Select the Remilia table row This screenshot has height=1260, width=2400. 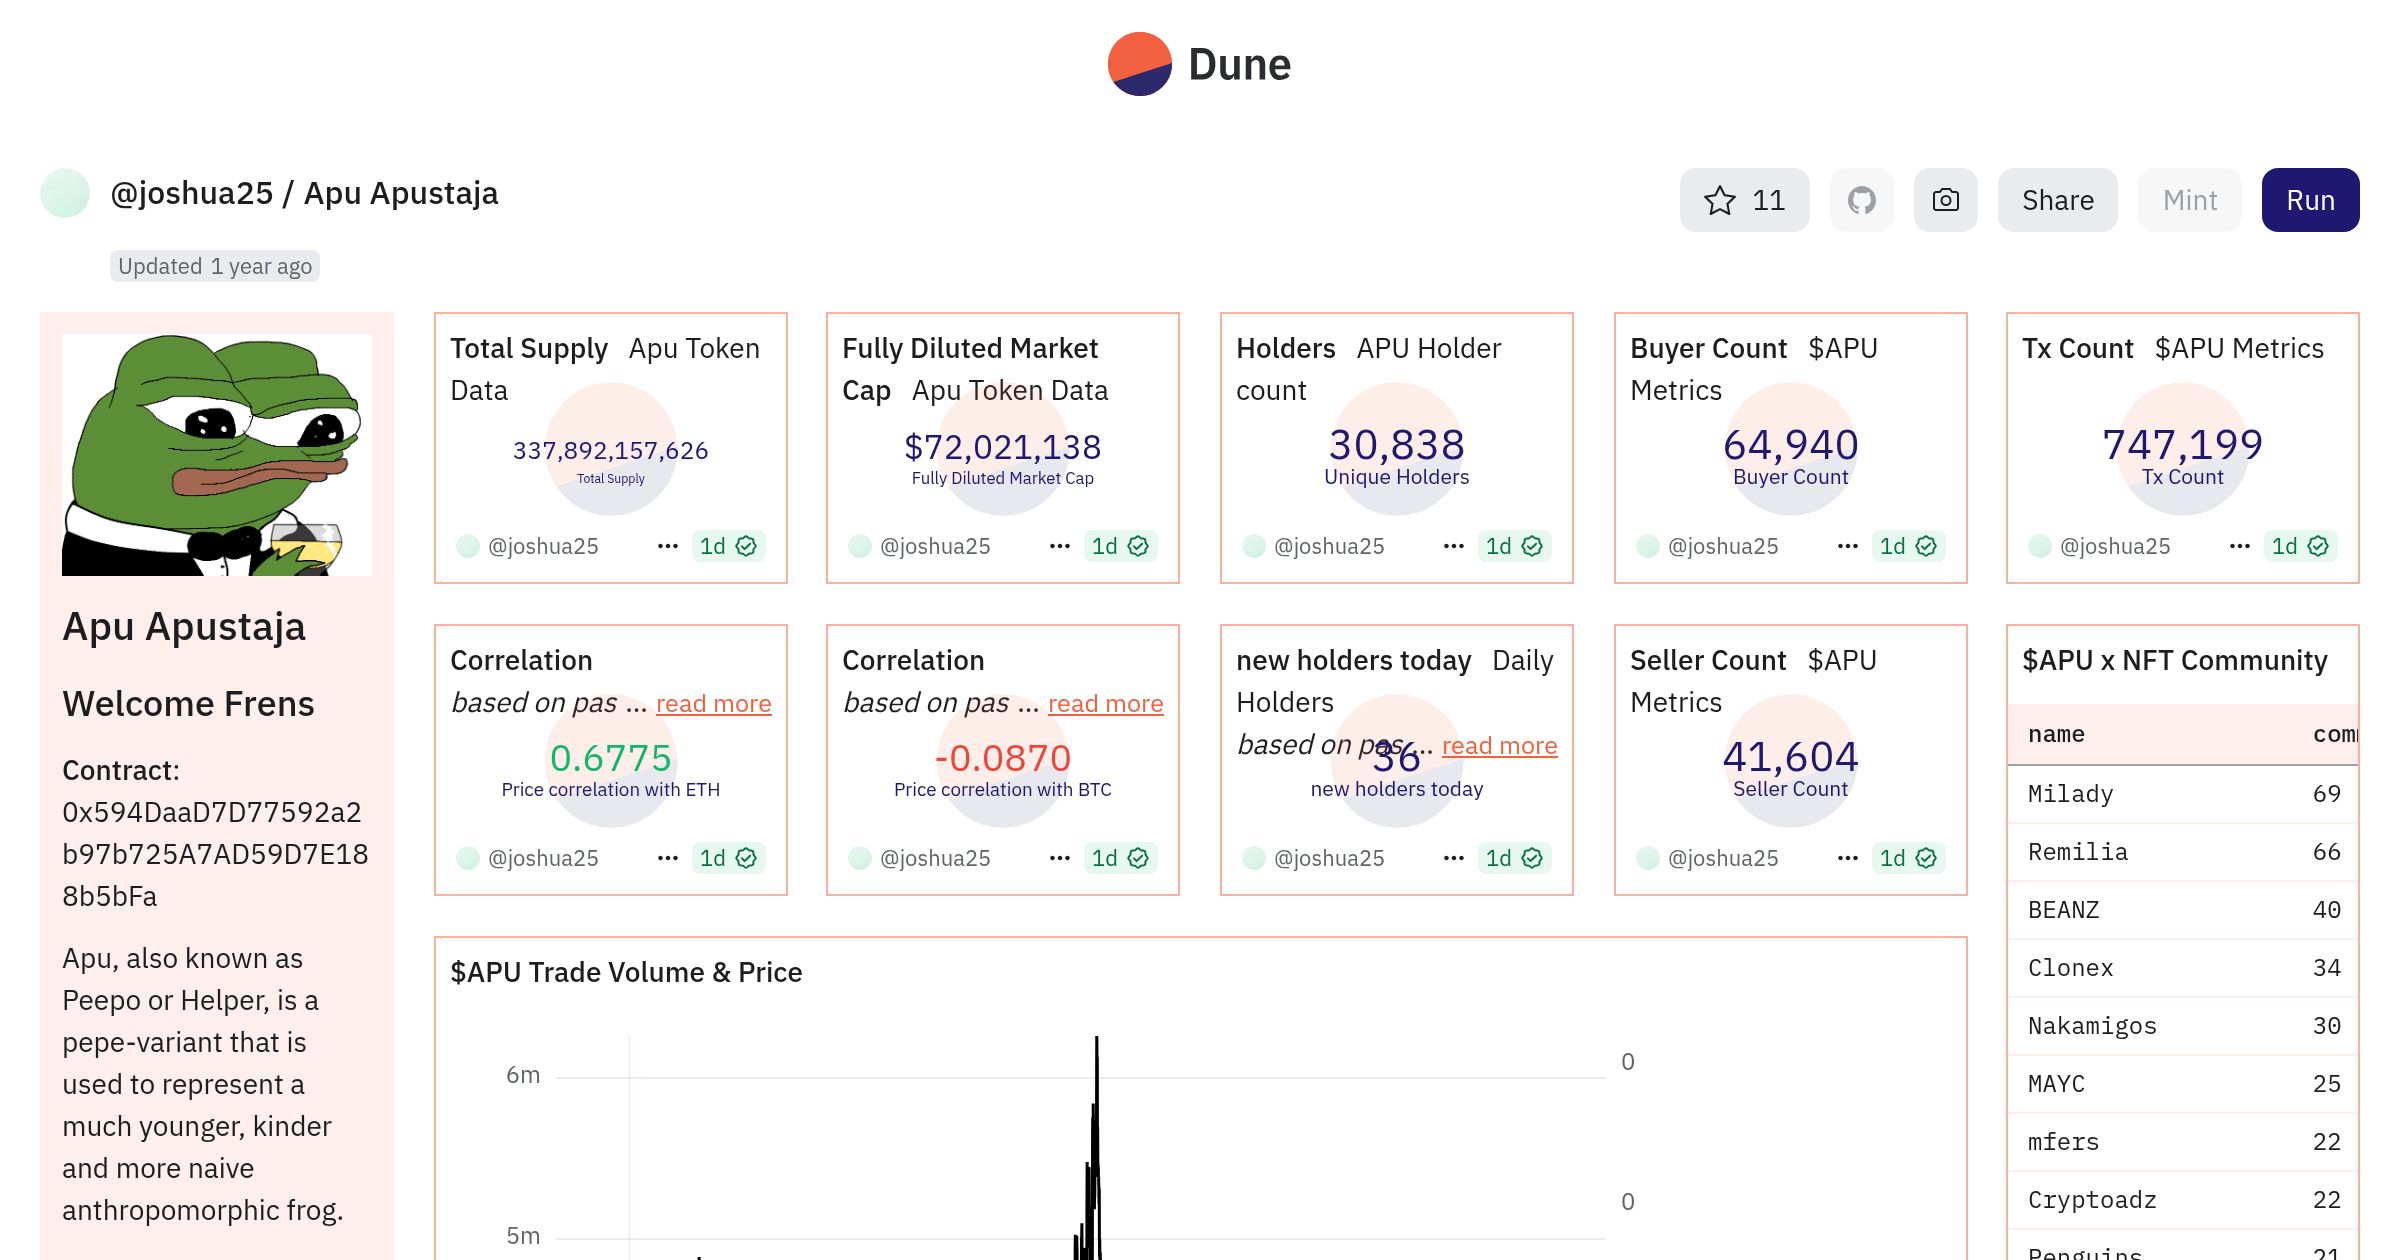[2183, 852]
